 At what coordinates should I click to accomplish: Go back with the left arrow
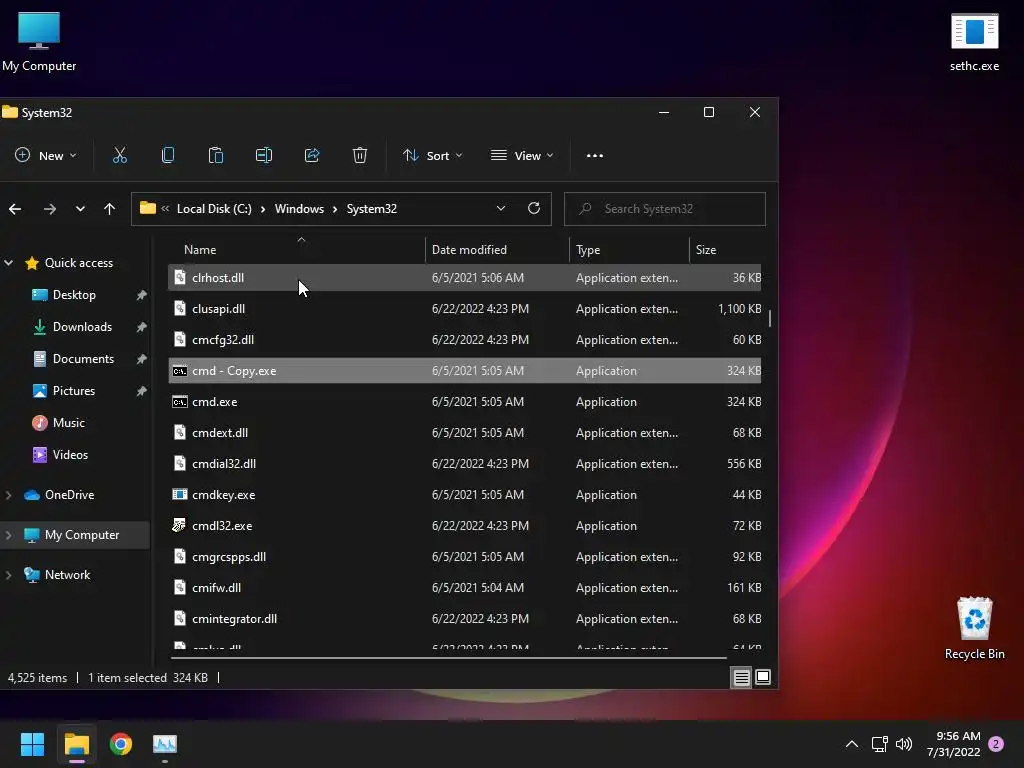click(15, 209)
